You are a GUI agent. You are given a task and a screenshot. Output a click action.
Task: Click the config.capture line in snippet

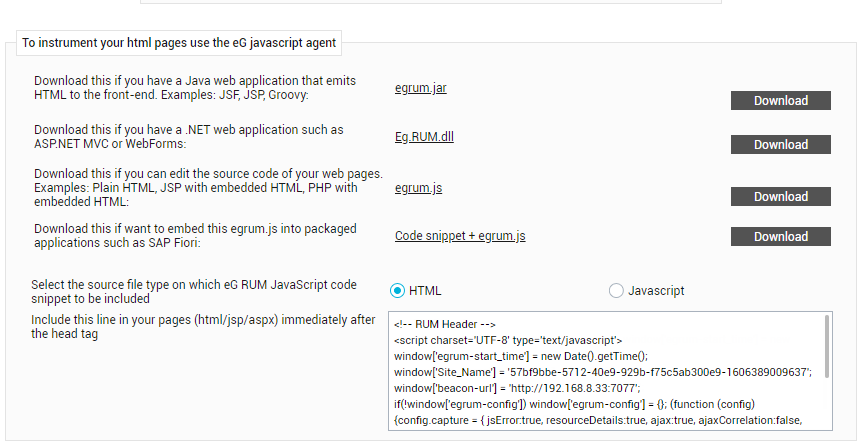click(x=598, y=421)
